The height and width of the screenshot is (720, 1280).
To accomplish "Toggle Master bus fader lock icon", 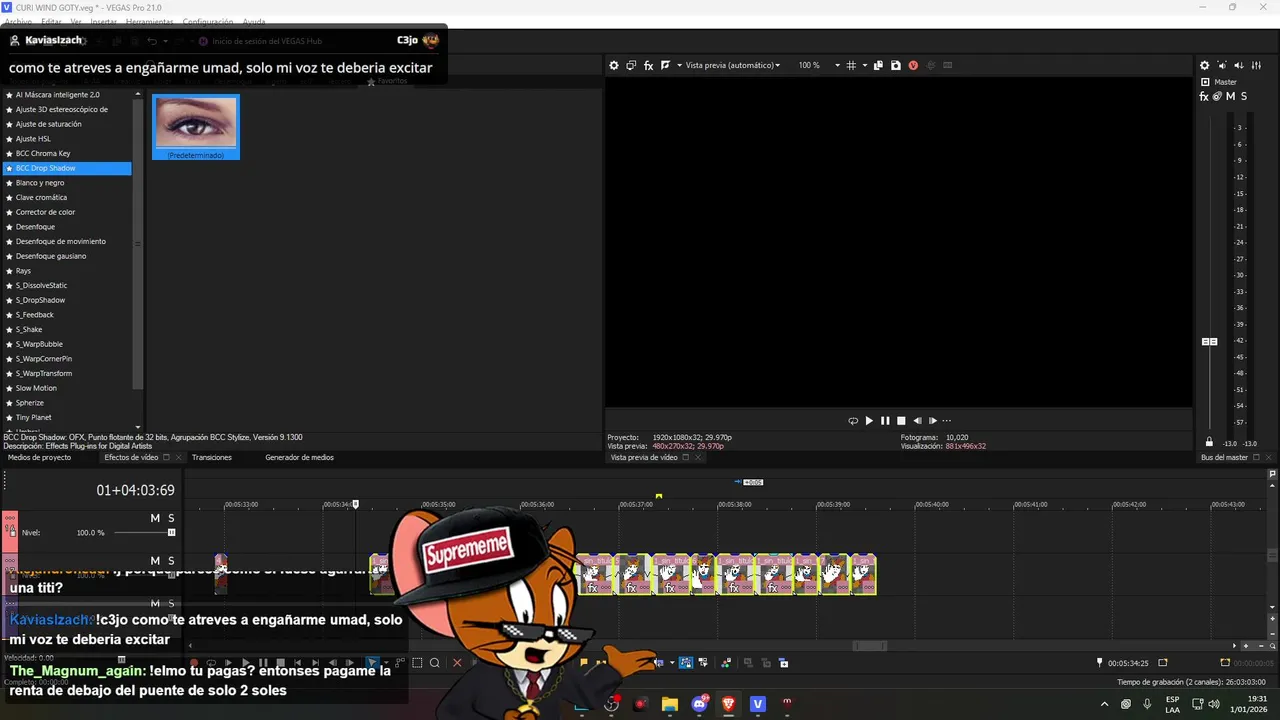I will pyautogui.click(x=1209, y=442).
